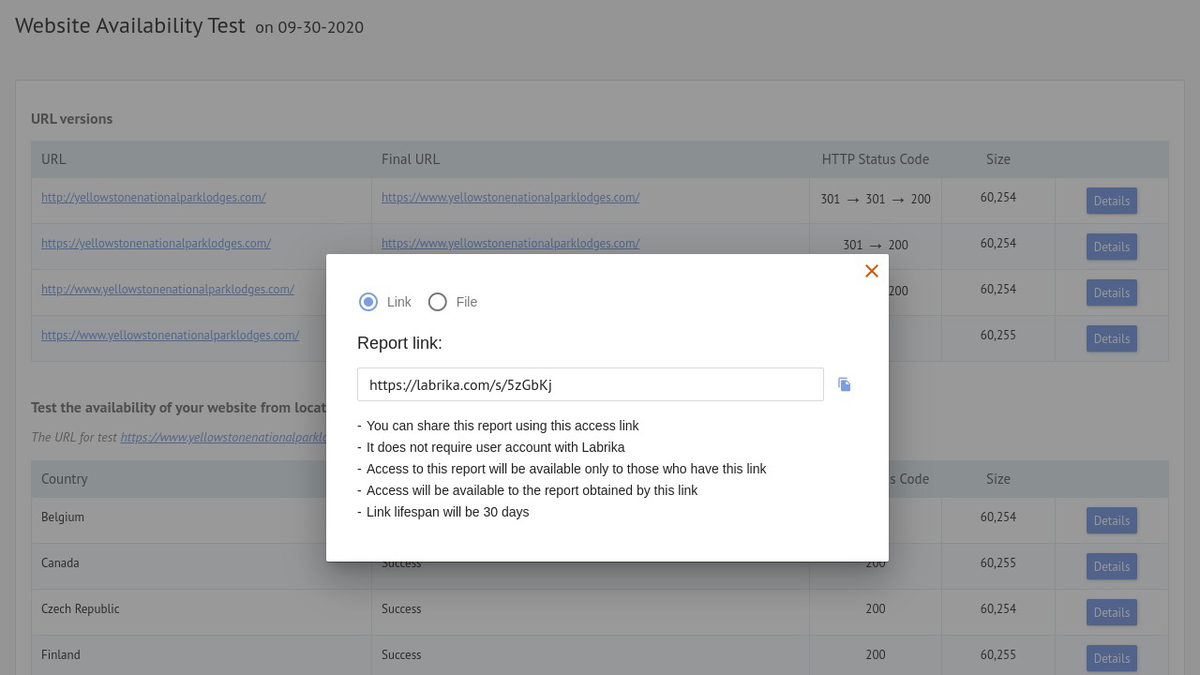
Task: View Details for the Belgium row
Action: click(x=1111, y=520)
